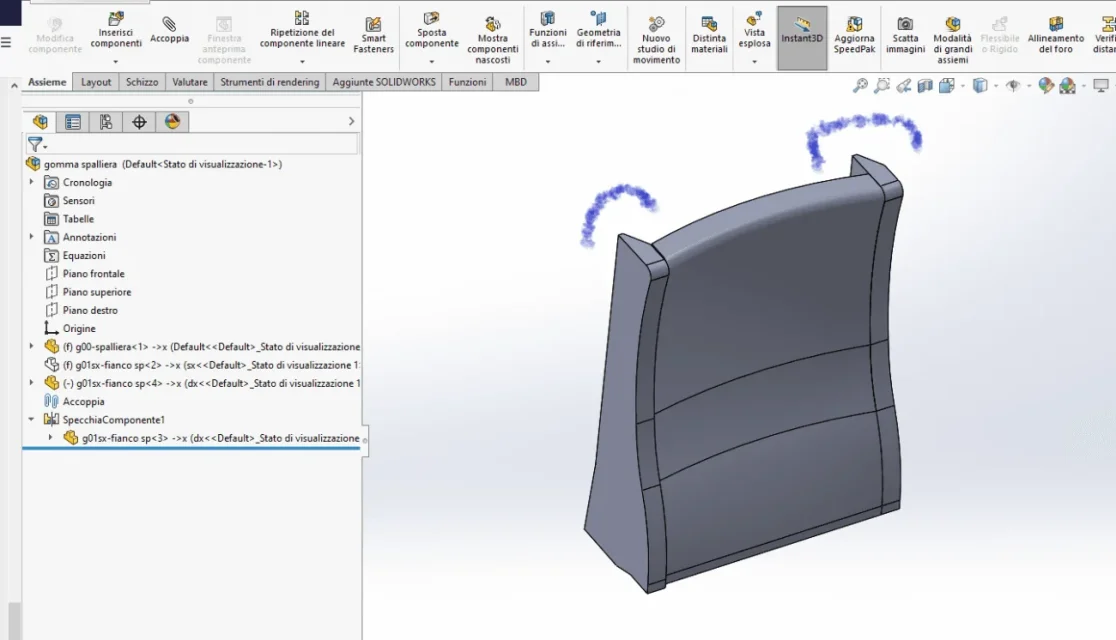
Task: Toggle Modalità di grandi assiemi
Action: [x=952, y=41]
